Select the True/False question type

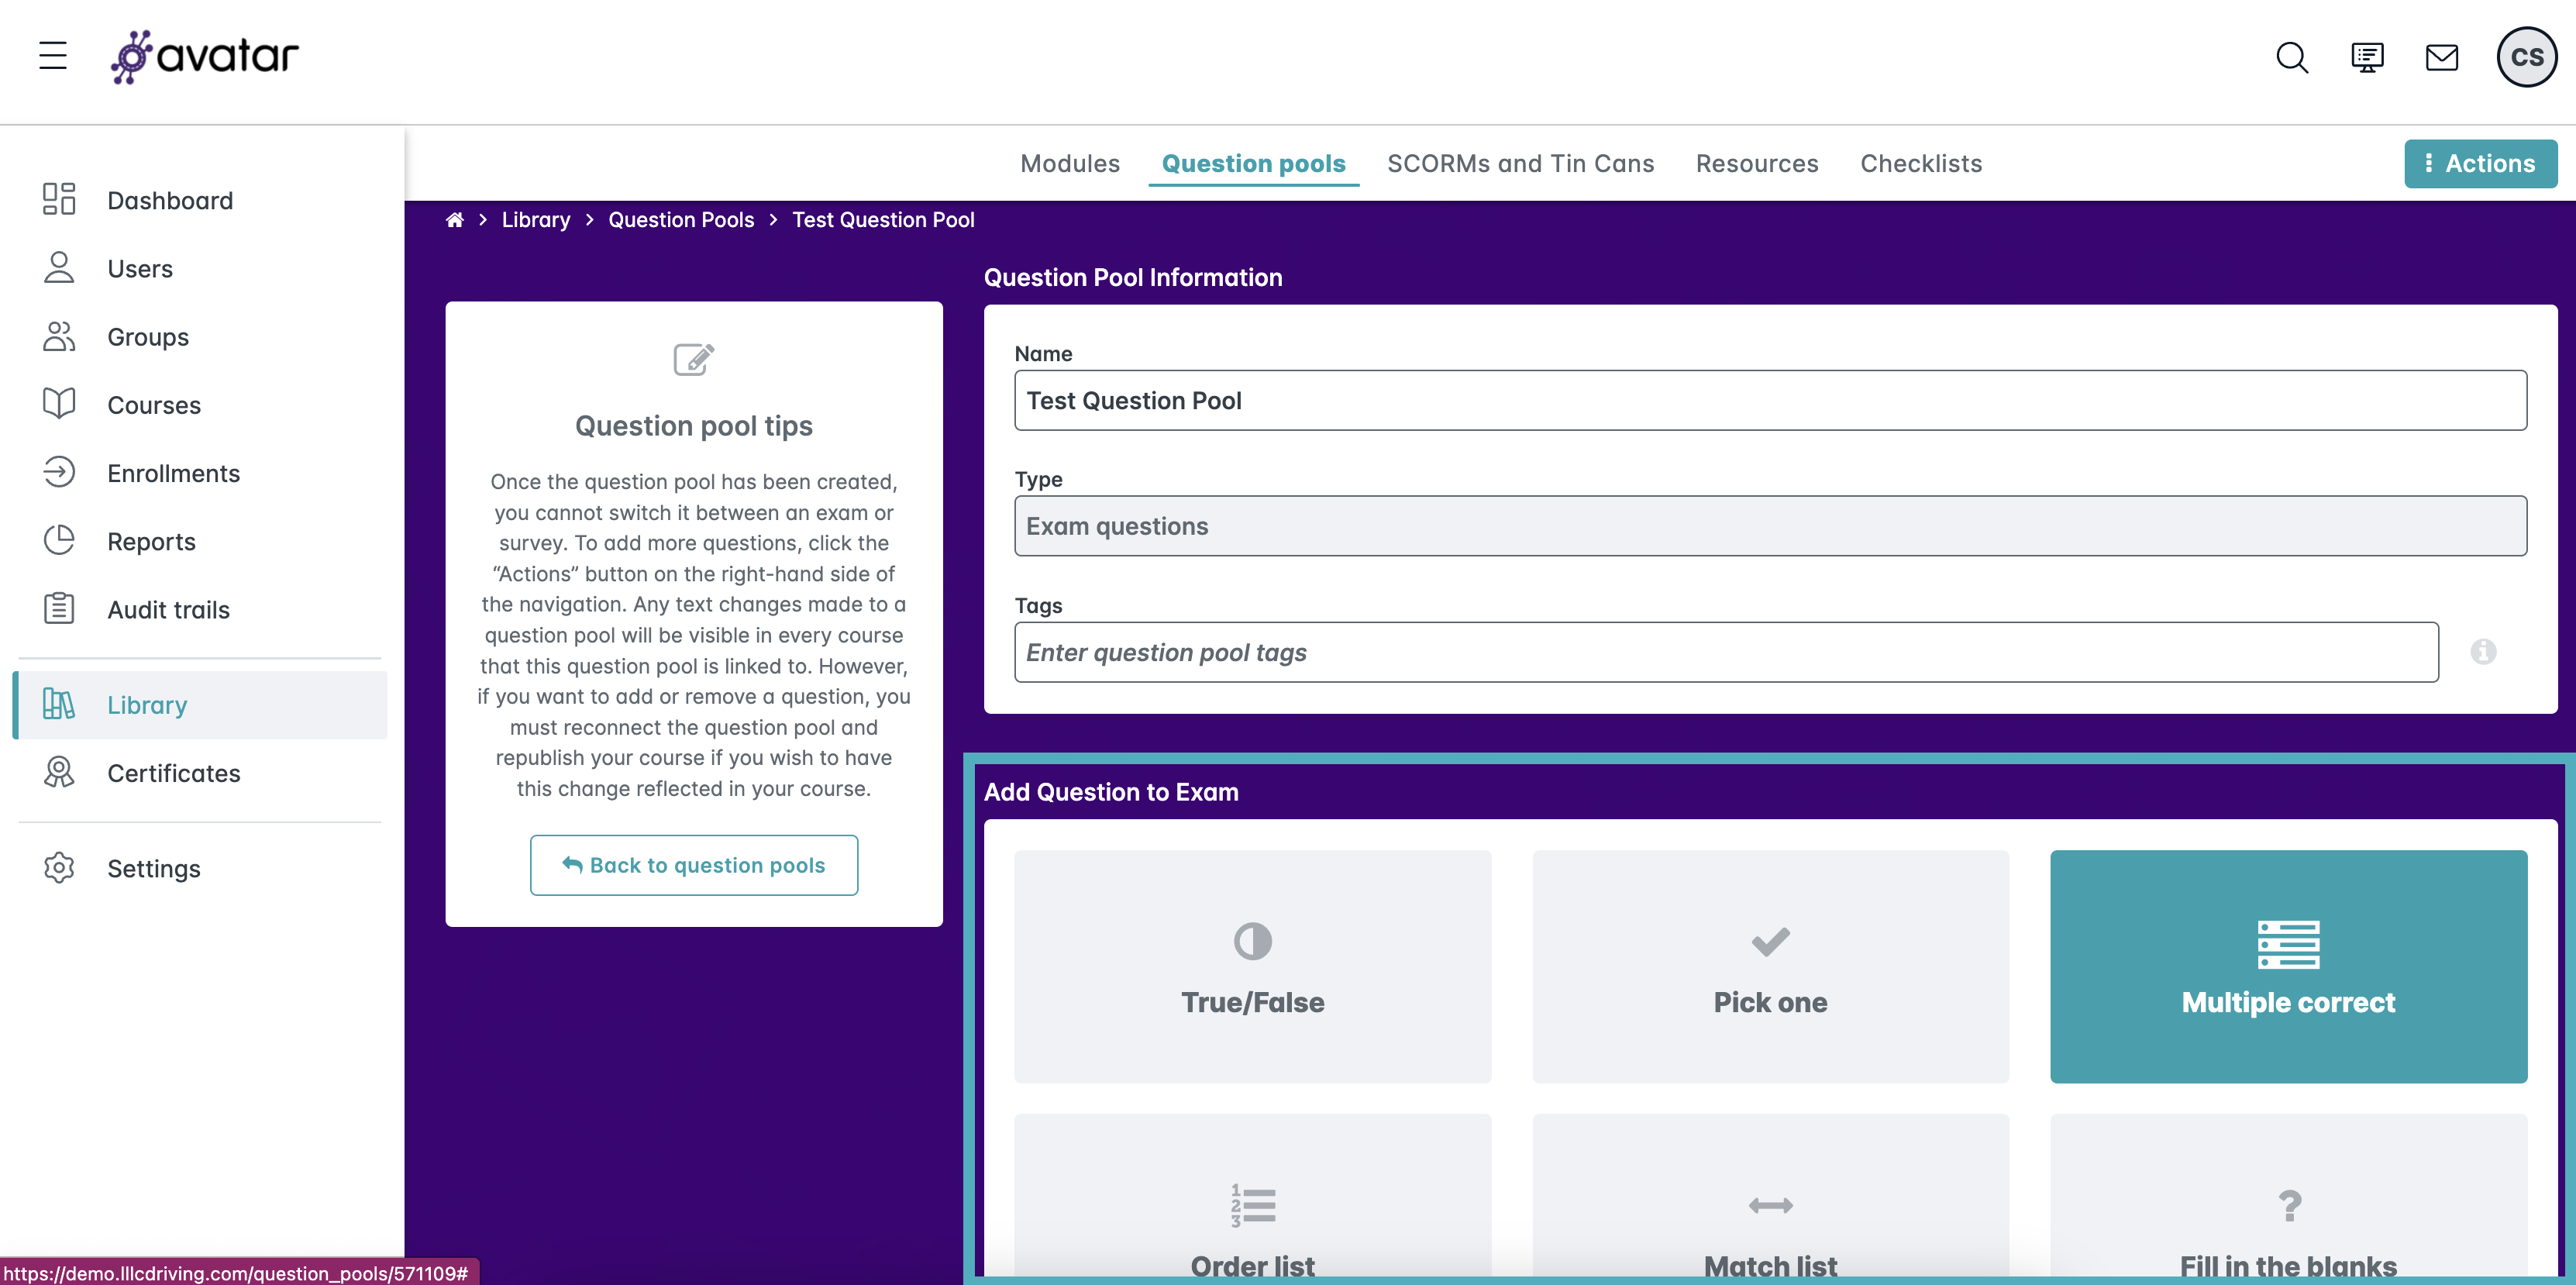(1252, 966)
